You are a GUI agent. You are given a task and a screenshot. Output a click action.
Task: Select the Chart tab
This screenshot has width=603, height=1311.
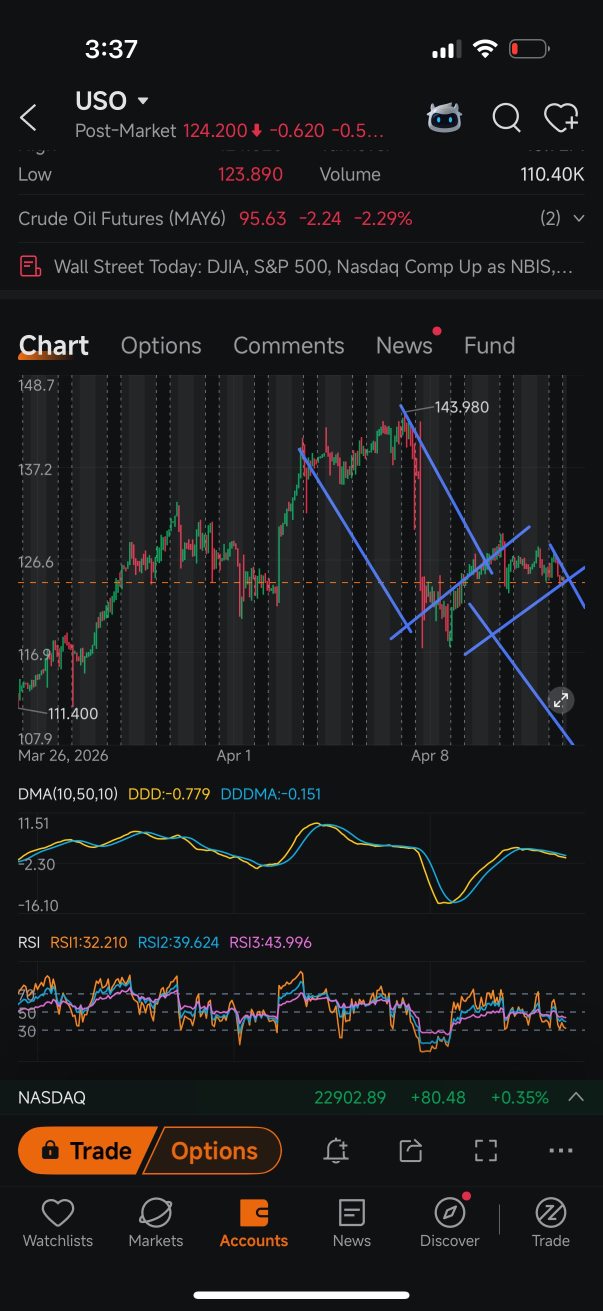[x=54, y=346]
